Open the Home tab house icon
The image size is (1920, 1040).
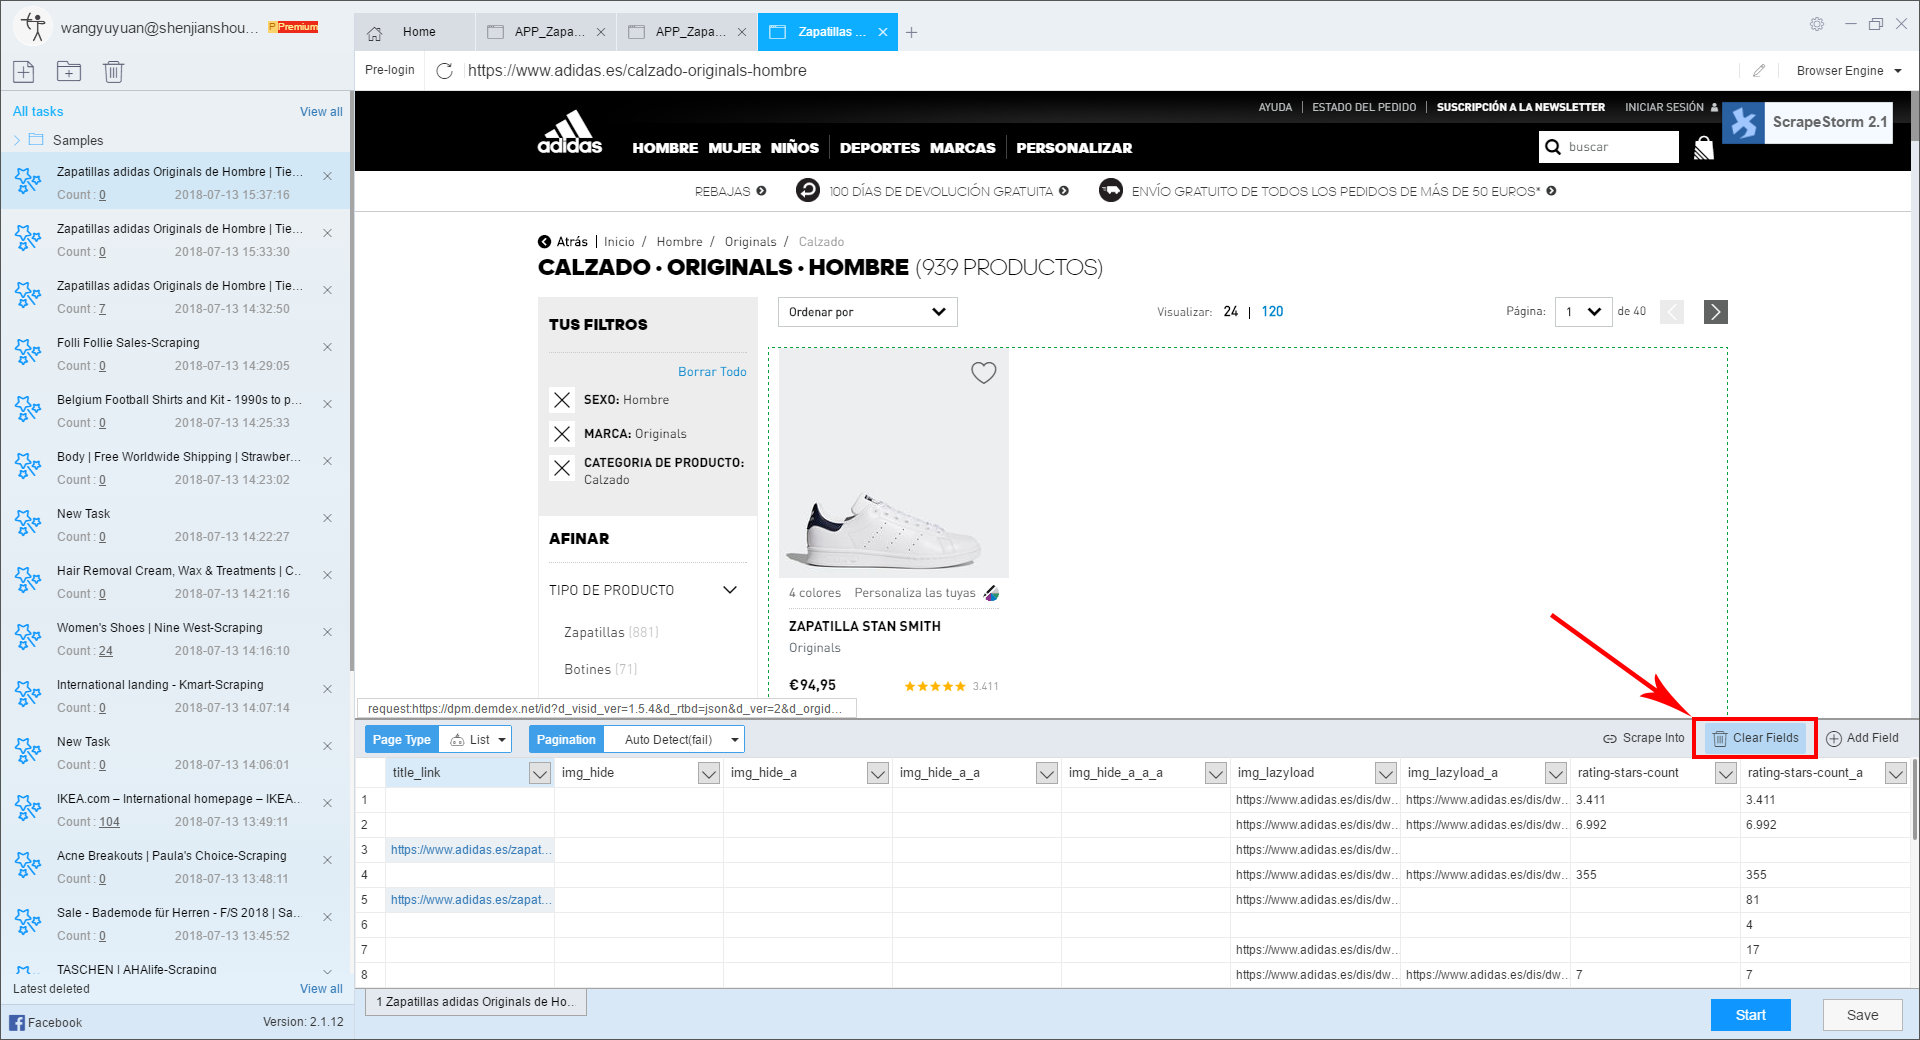[375, 33]
